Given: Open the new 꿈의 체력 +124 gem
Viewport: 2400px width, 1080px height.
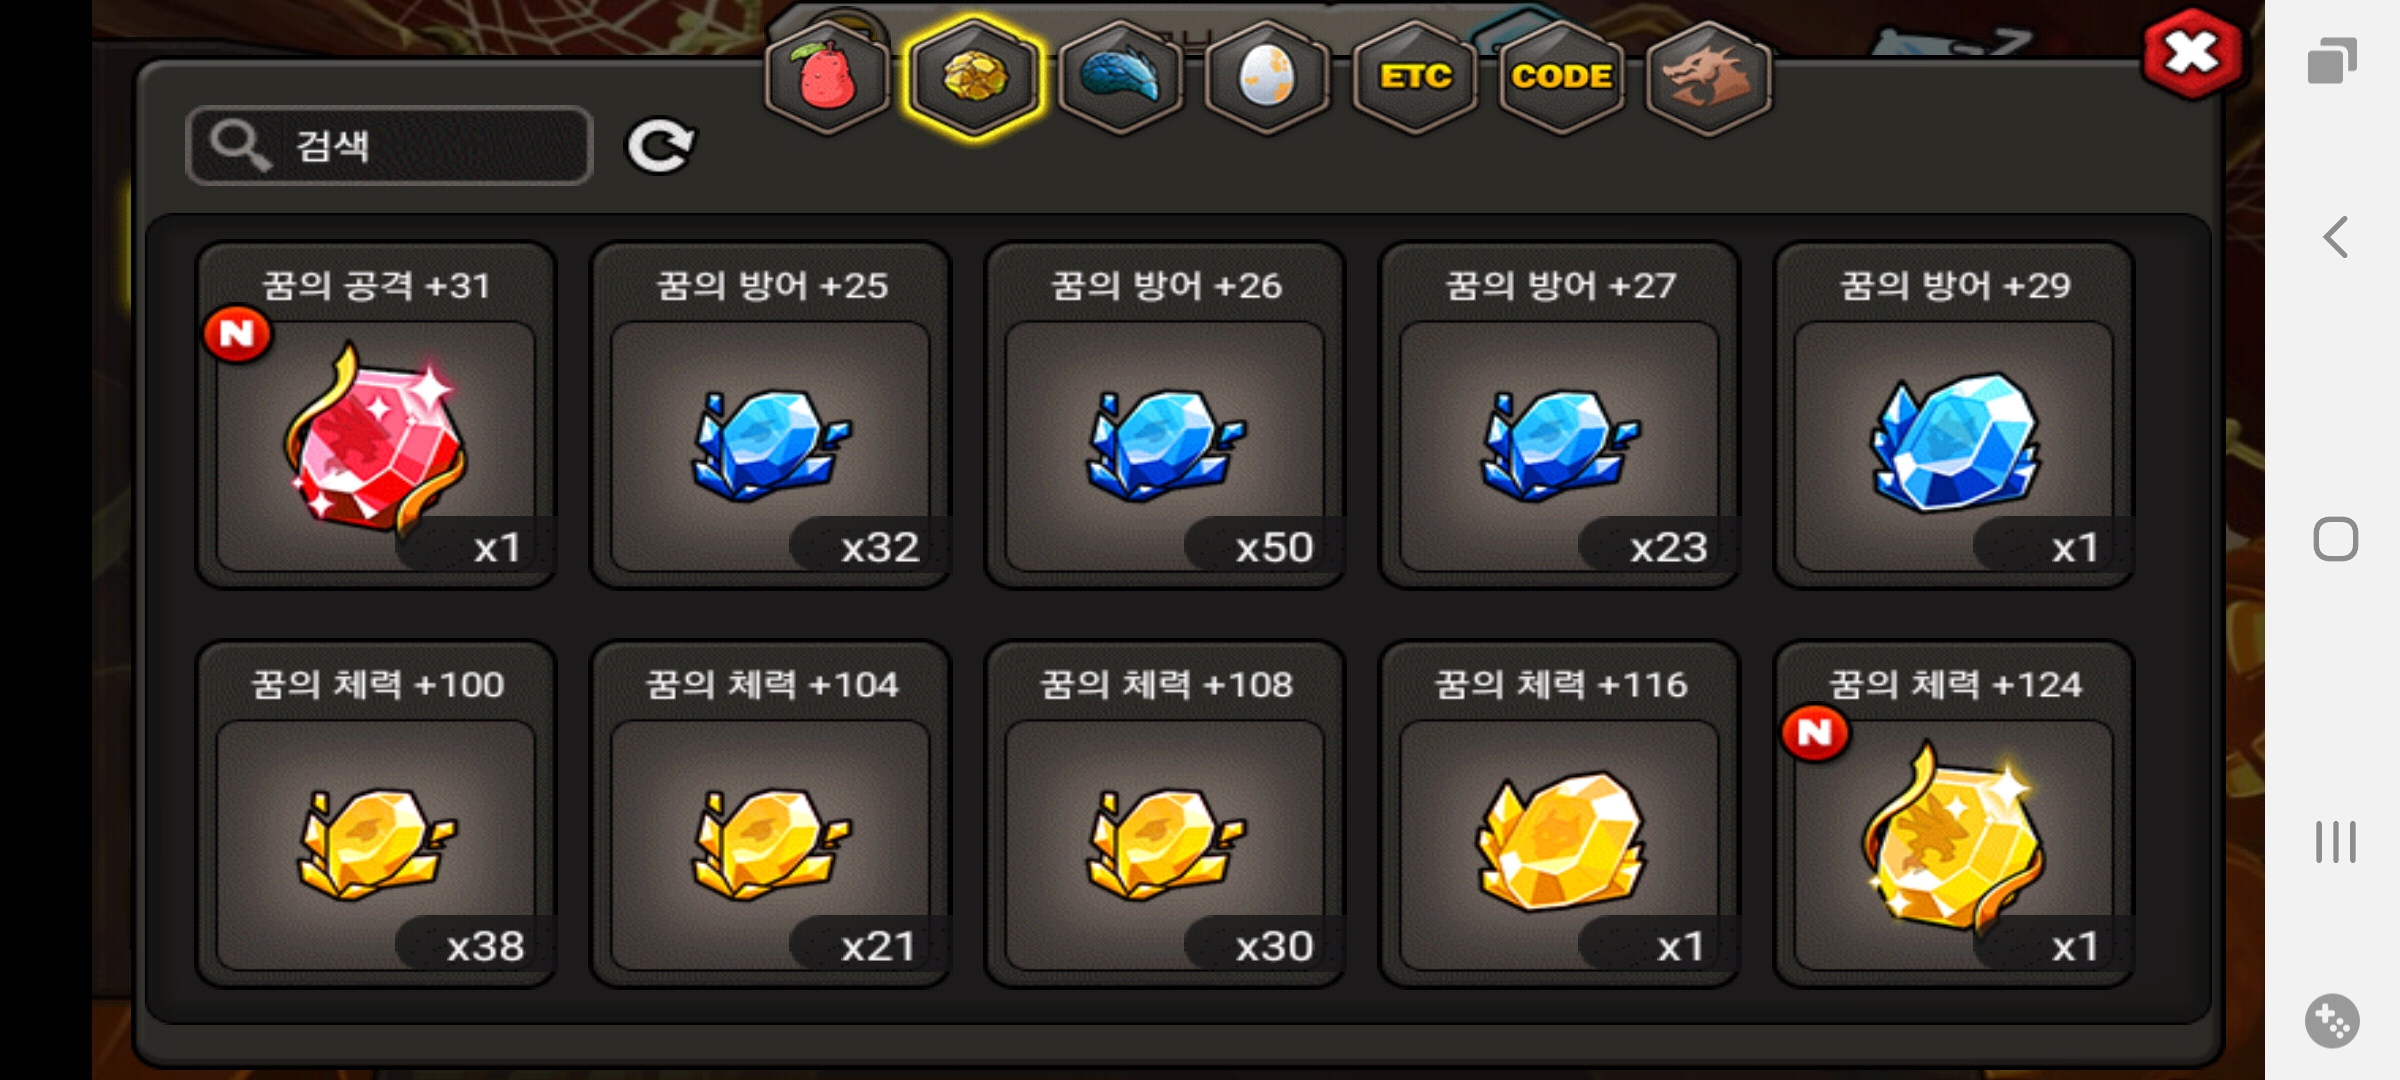Looking at the screenshot, I should [x=1954, y=814].
